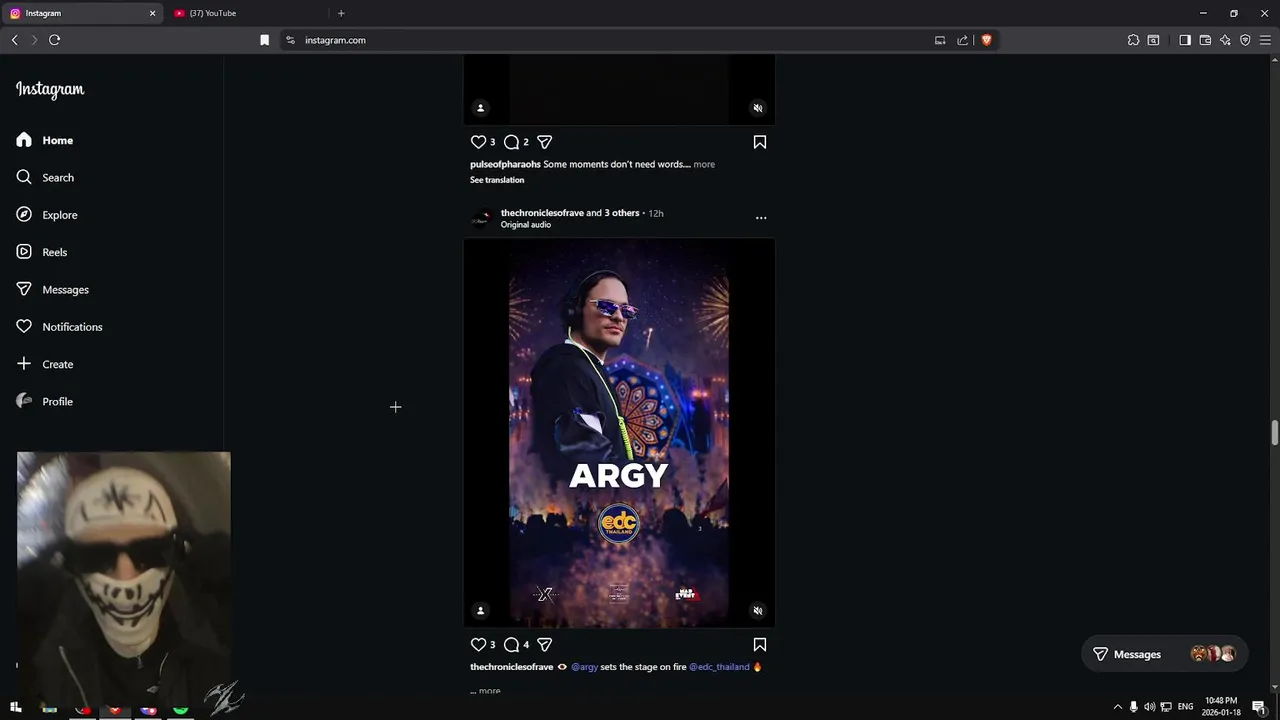The height and width of the screenshot is (720, 1280).
Task: Go back in browser history
Action: pos(14,40)
